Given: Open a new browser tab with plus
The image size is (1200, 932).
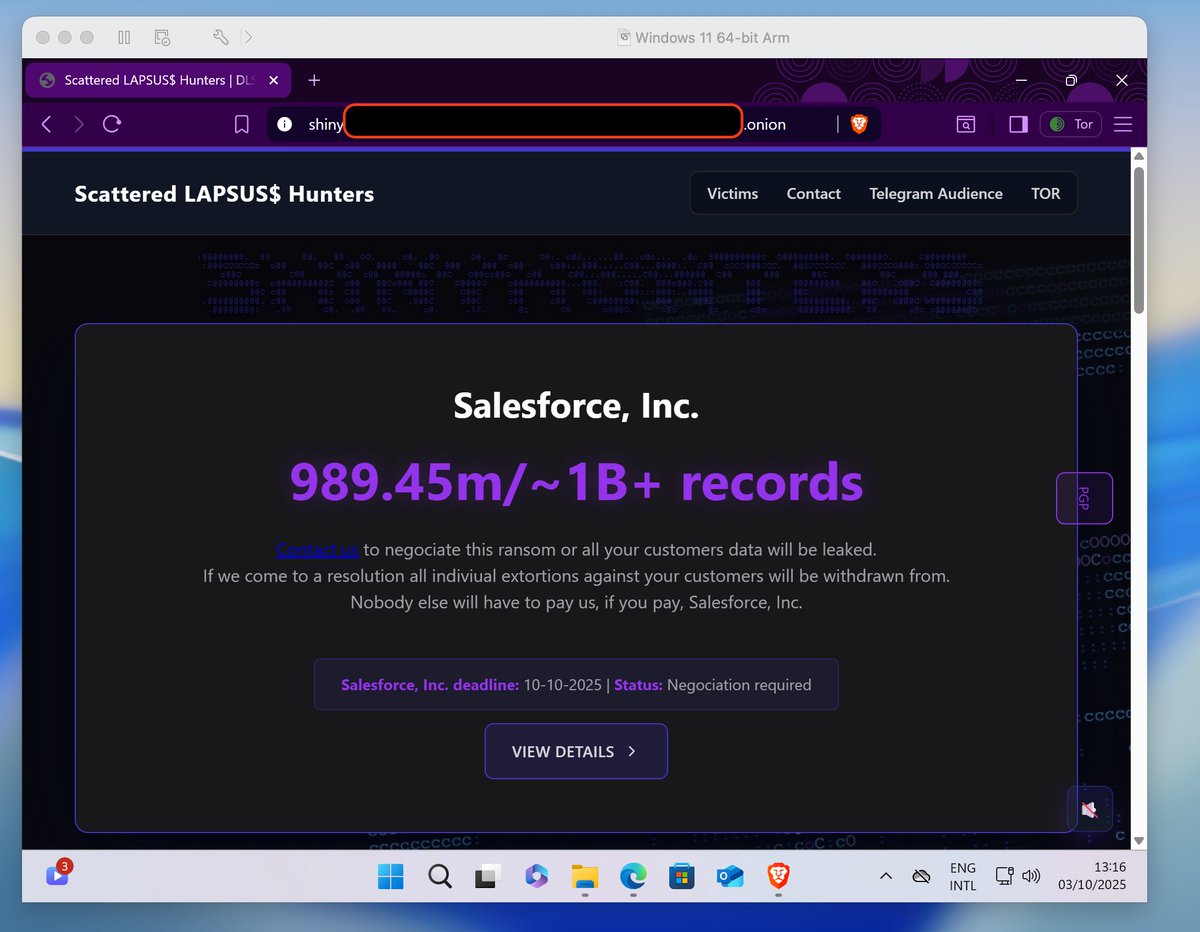Looking at the screenshot, I should [x=314, y=80].
